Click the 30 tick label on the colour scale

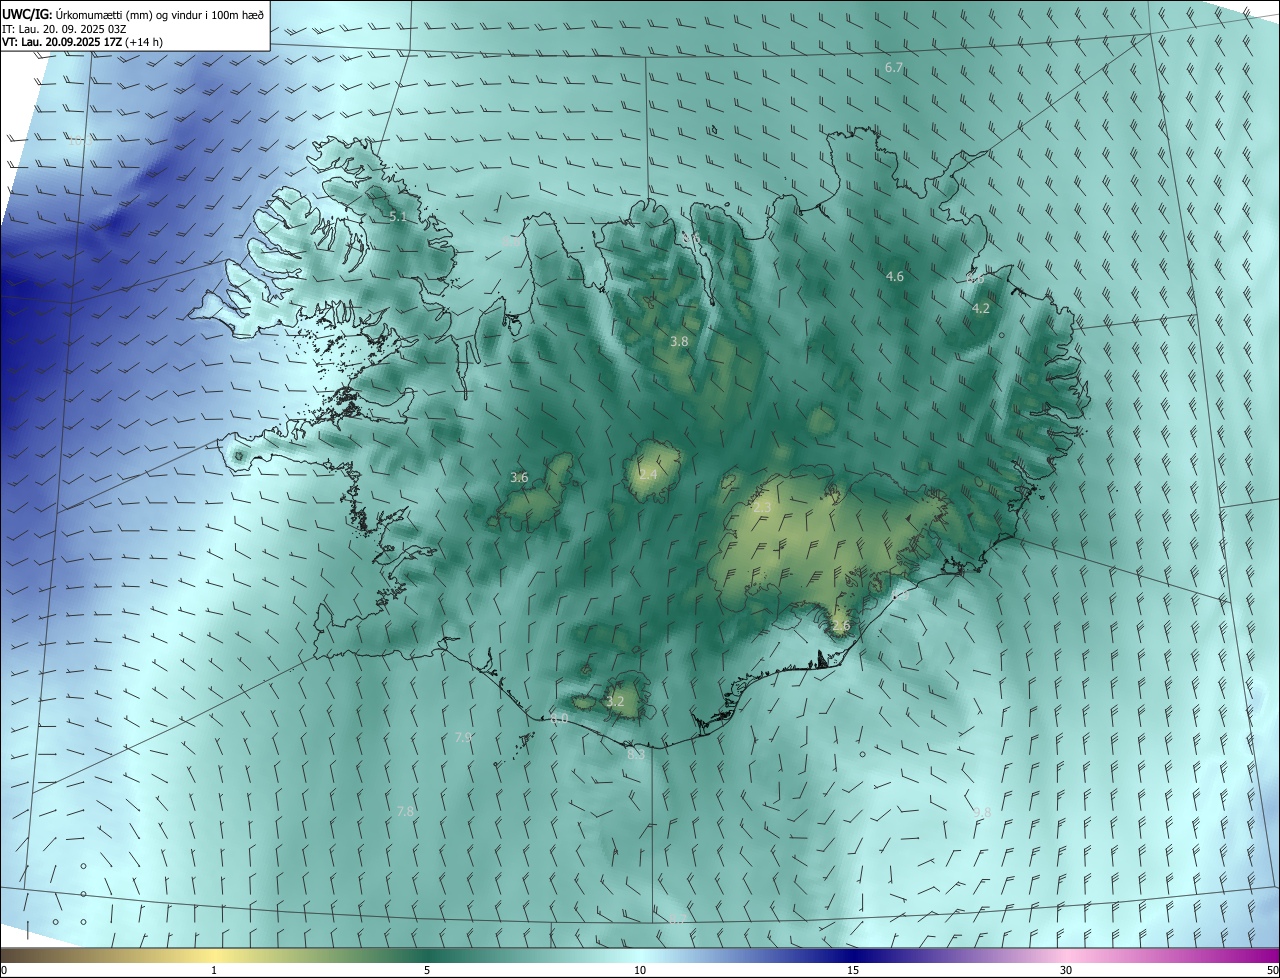(x=1066, y=971)
